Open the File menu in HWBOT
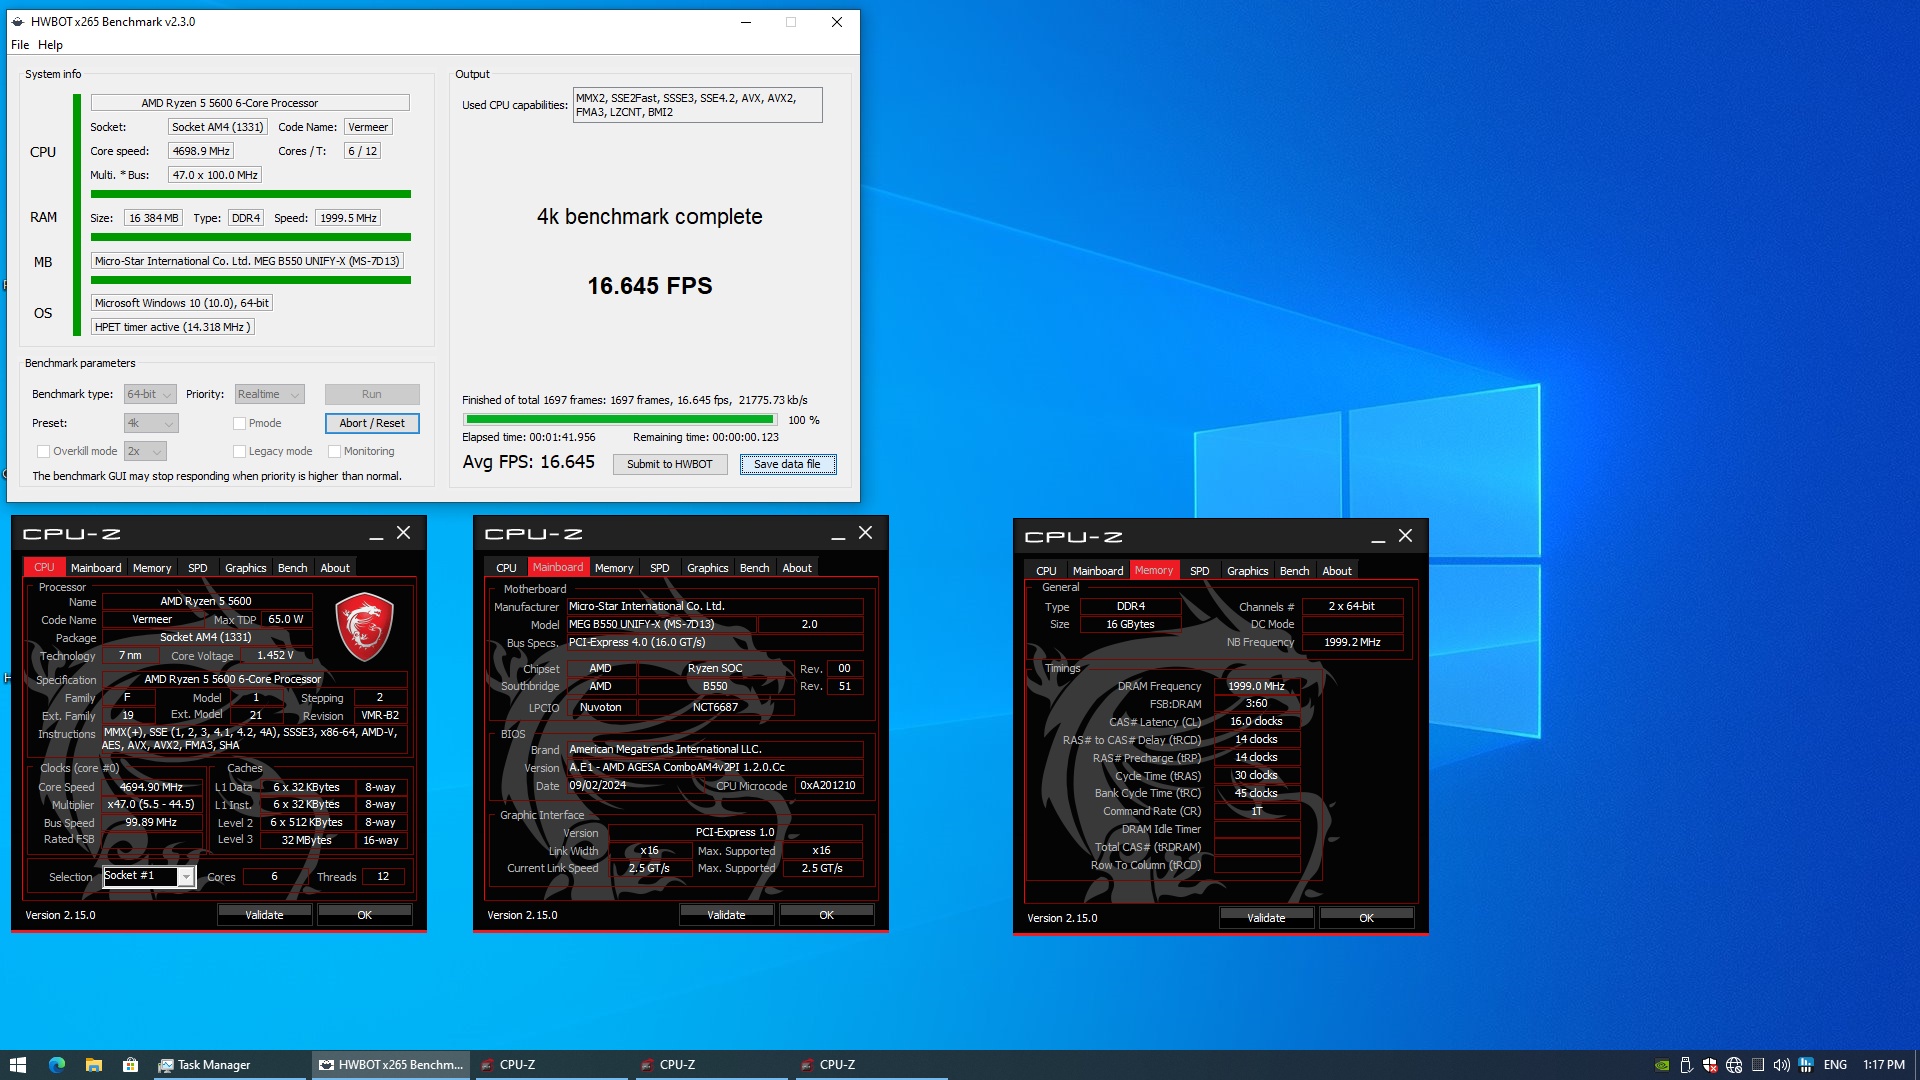The height and width of the screenshot is (1080, 1920). tap(20, 45)
